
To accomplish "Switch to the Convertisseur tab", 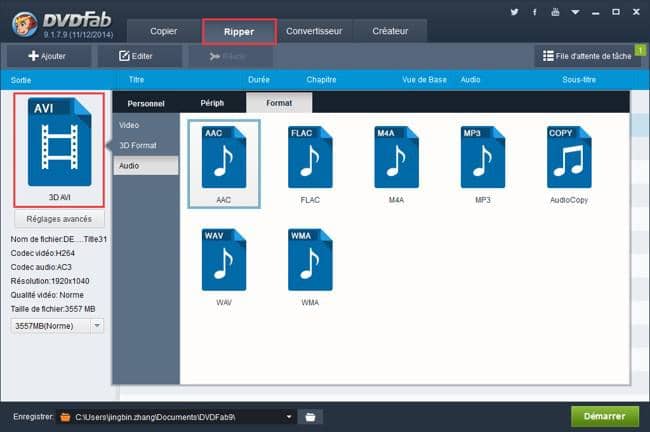I will click(314, 31).
